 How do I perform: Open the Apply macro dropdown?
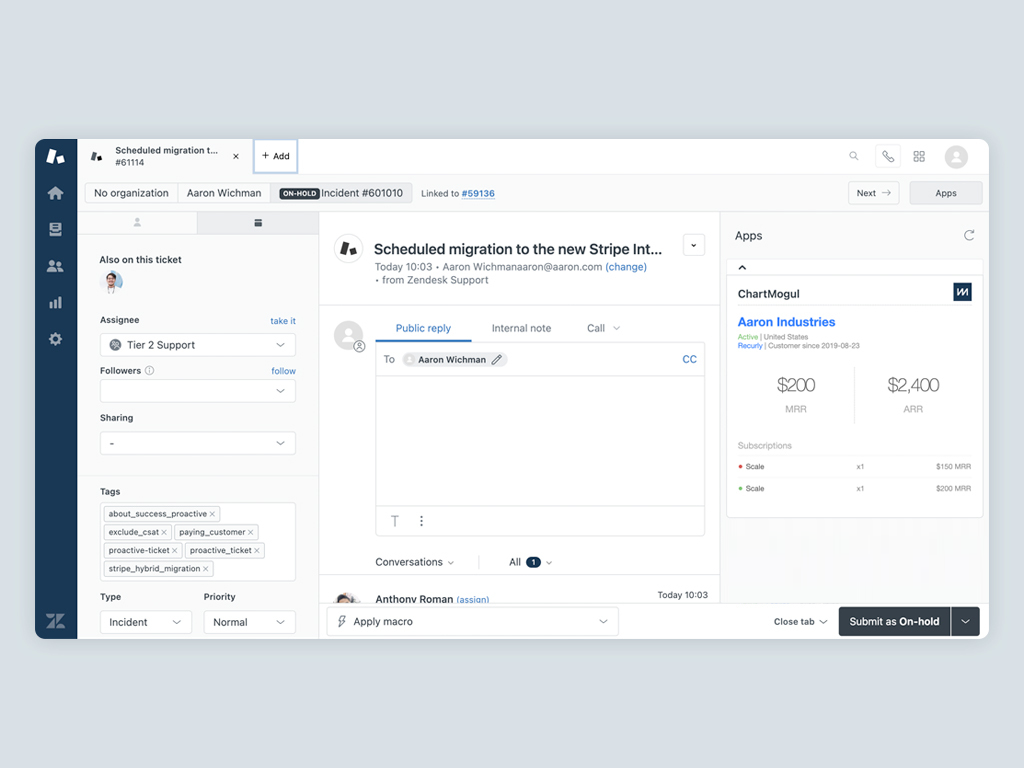pyautogui.click(x=473, y=621)
